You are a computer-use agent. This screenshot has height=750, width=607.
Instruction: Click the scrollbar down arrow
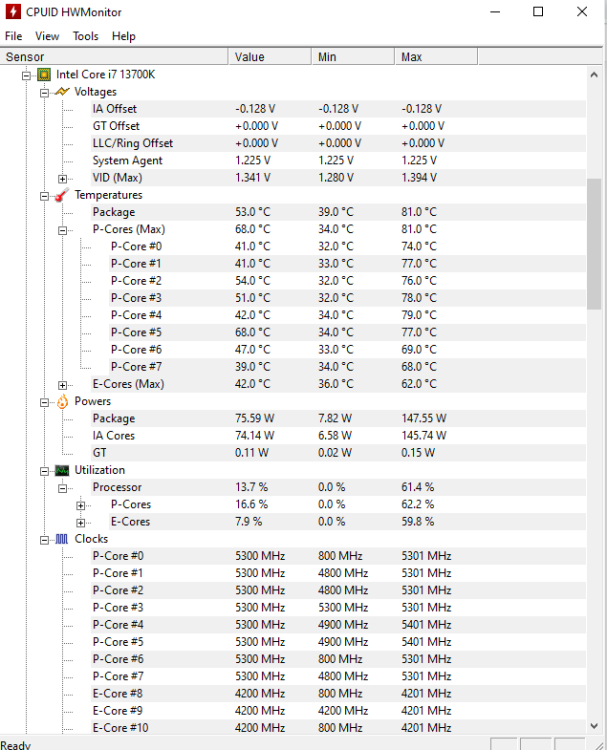594,726
